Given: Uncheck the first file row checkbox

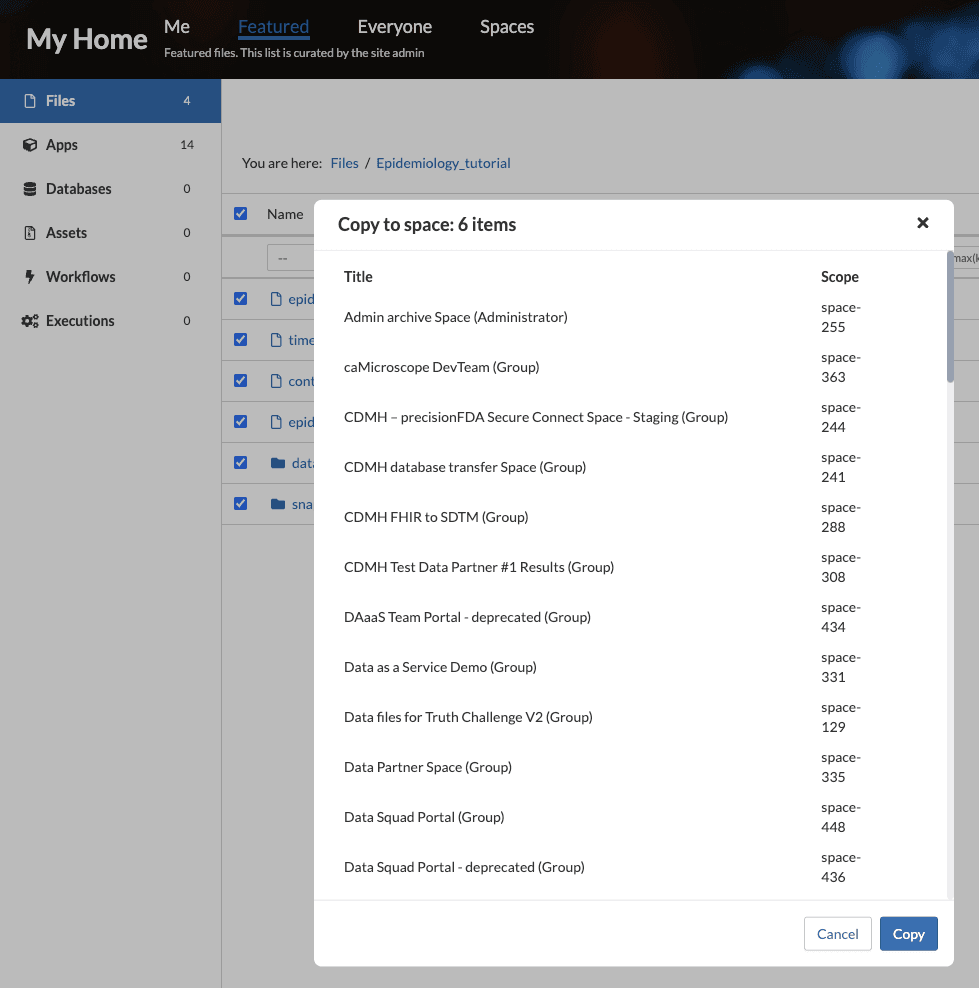Looking at the screenshot, I should (240, 298).
